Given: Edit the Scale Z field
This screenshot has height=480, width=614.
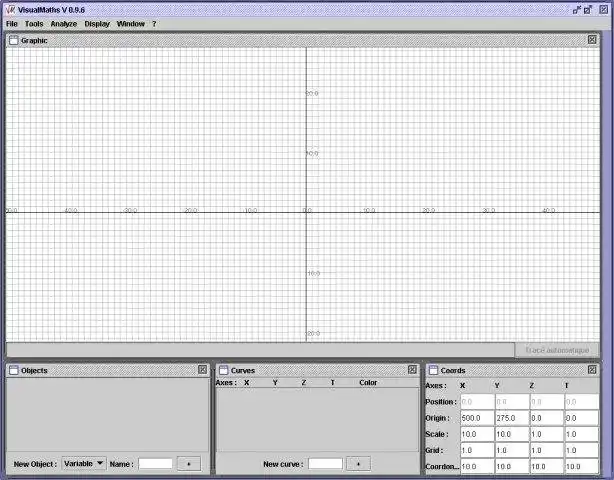Looking at the screenshot, I should click(x=547, y=434).
